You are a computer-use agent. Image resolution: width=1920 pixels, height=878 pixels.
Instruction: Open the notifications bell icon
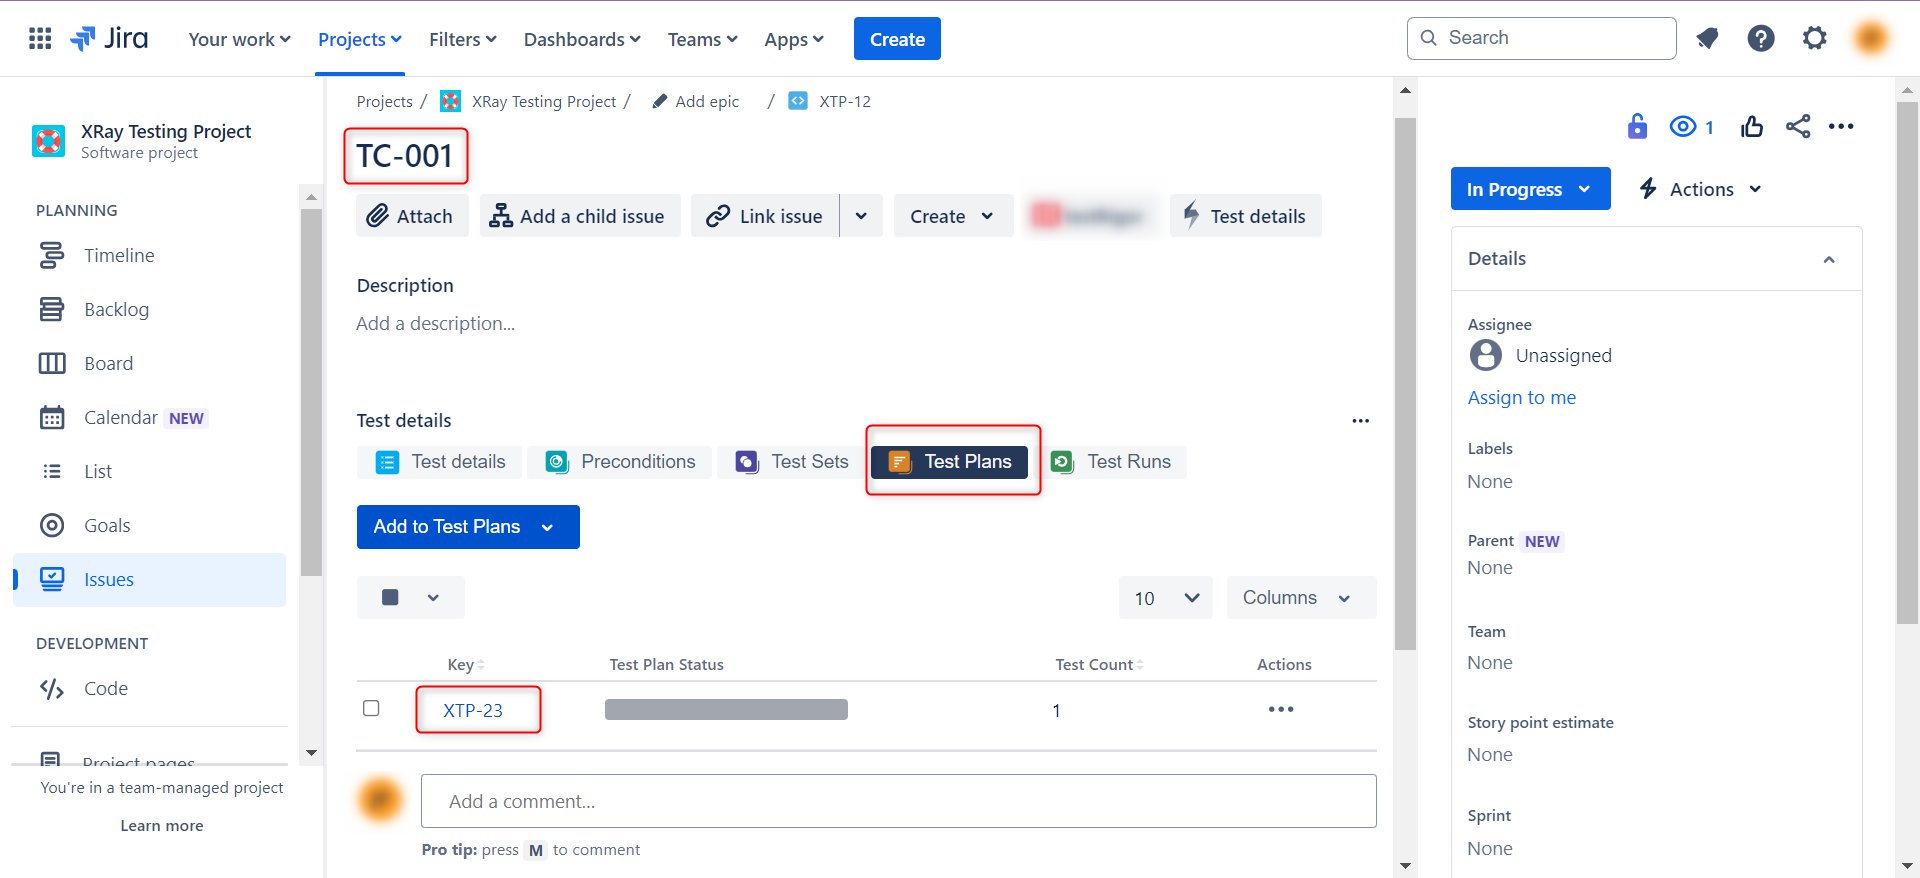click(1707, 39)
